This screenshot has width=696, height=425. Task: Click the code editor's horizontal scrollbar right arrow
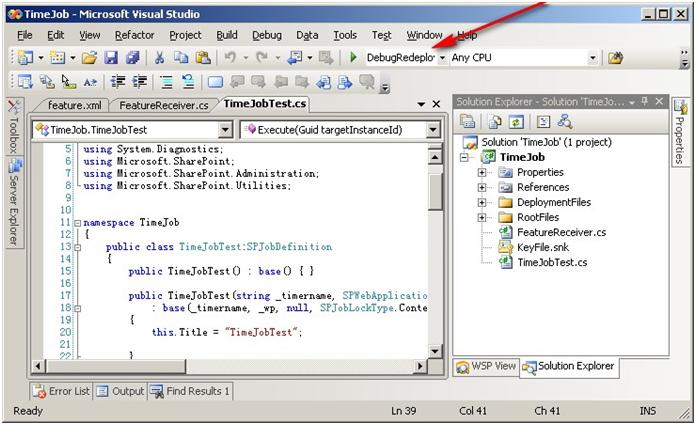click(x=419, y=366)
